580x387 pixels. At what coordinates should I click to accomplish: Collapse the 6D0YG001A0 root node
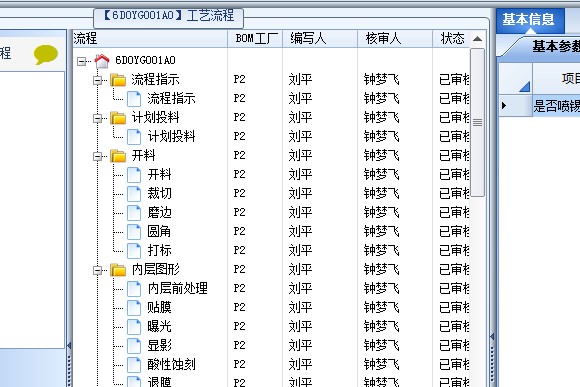pos(81,61)
